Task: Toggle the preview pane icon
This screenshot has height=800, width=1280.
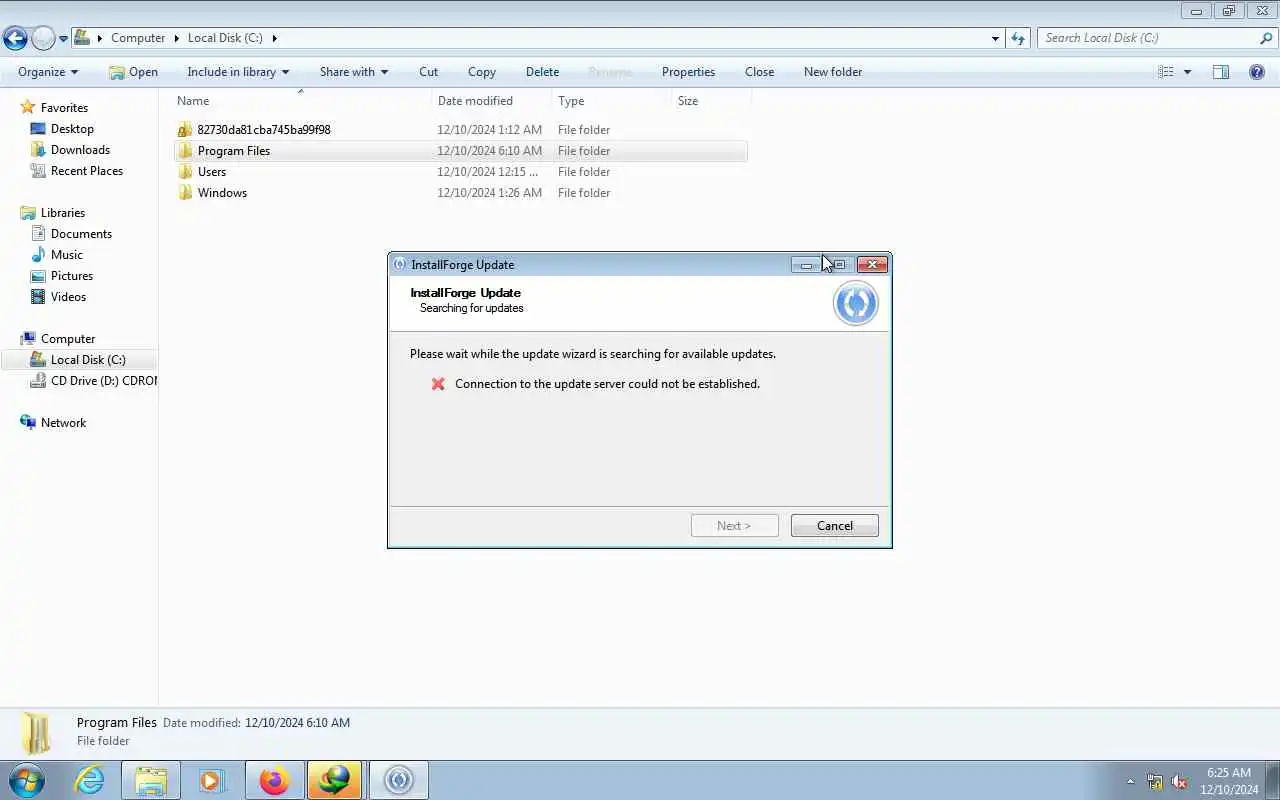Action: [1221, 72]
